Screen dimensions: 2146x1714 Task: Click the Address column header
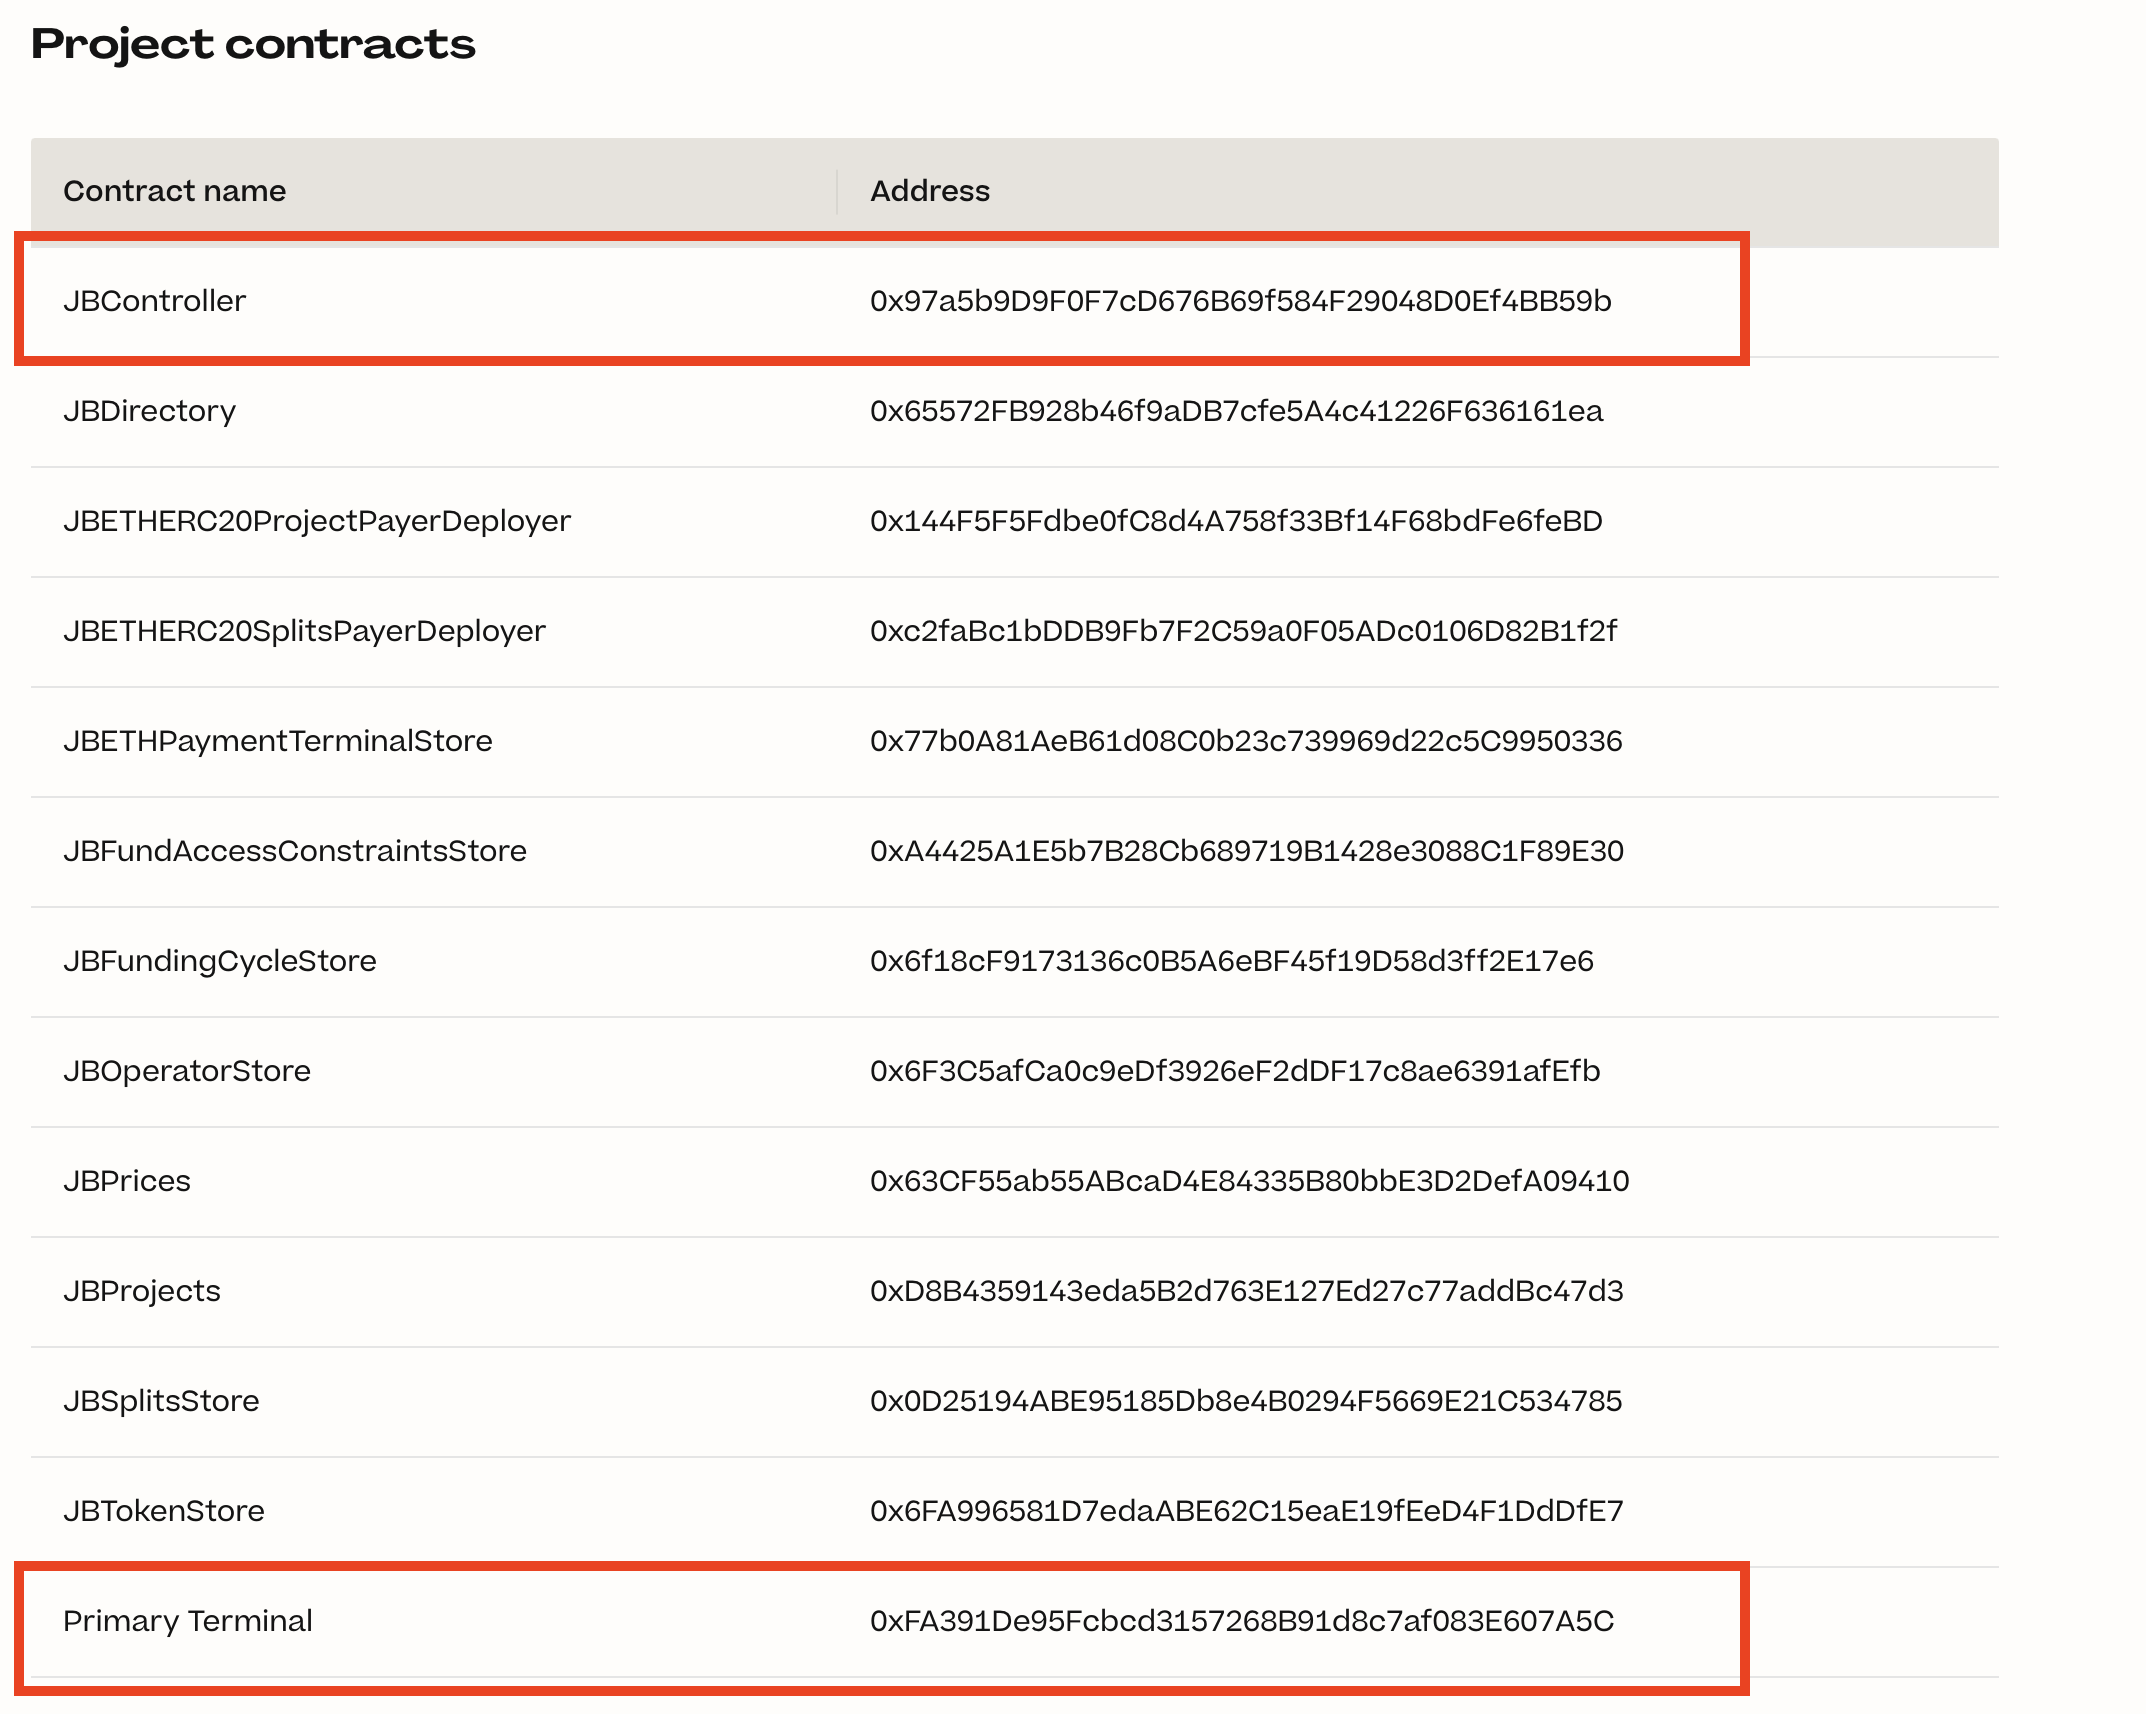tap(929, 191)
